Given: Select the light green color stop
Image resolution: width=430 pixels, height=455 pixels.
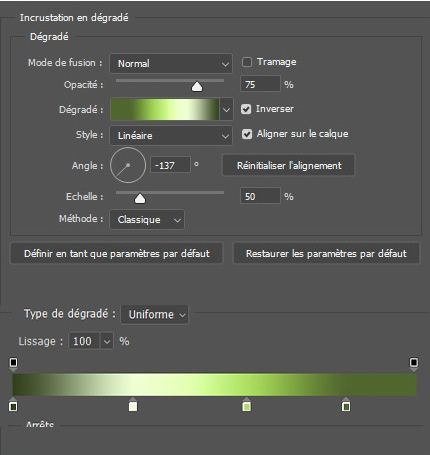Looking at the screenshot, I should click(246, 405).
